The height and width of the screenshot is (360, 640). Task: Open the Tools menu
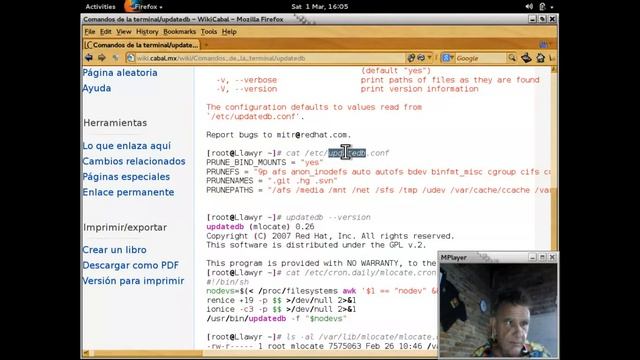click(209, 31)
